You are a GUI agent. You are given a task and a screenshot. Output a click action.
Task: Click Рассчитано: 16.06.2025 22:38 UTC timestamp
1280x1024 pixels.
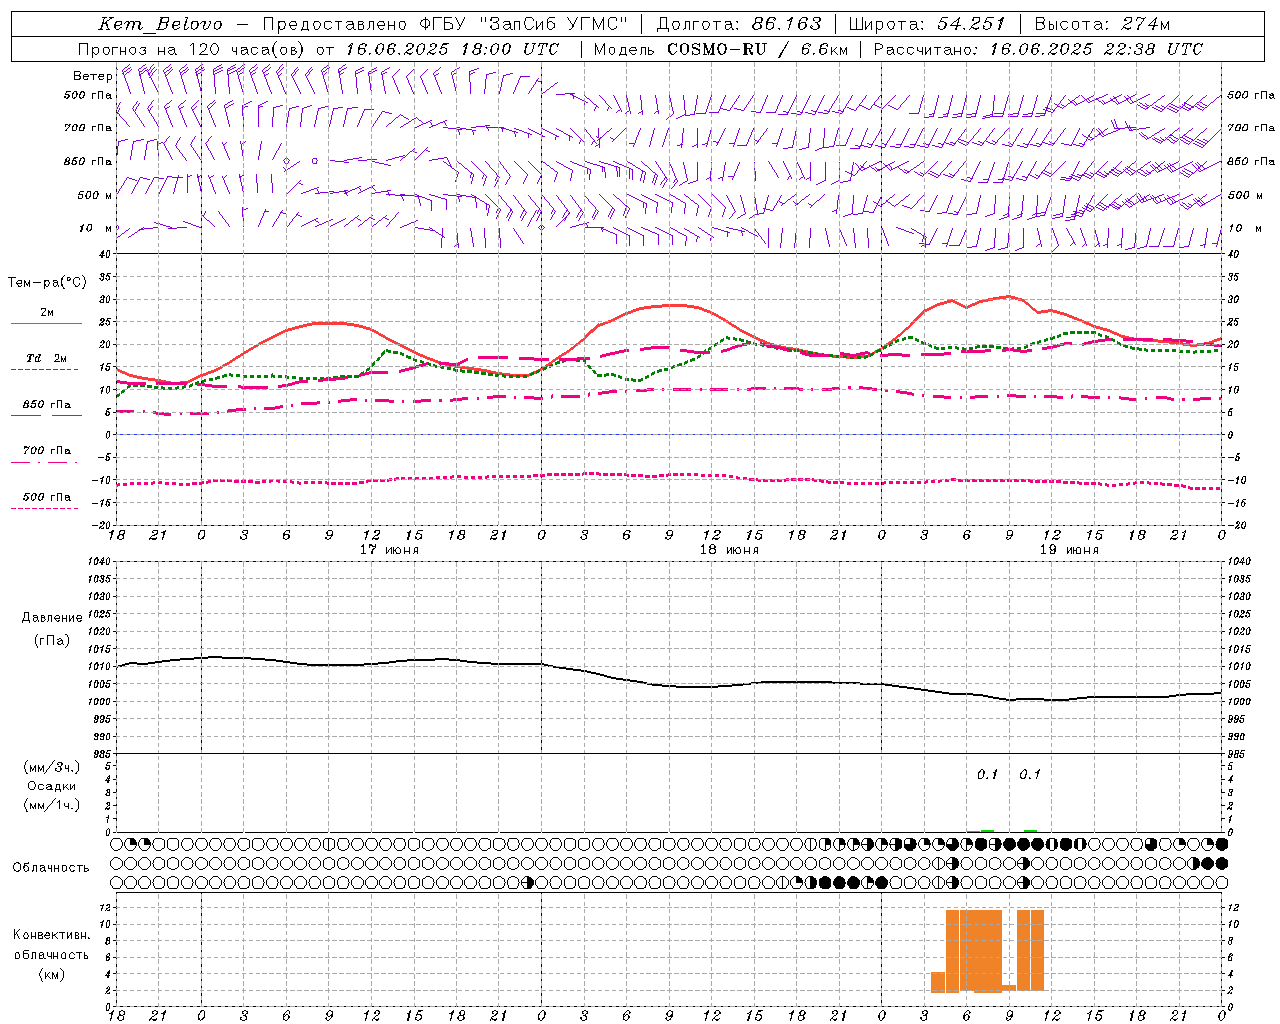[1038, 49]
